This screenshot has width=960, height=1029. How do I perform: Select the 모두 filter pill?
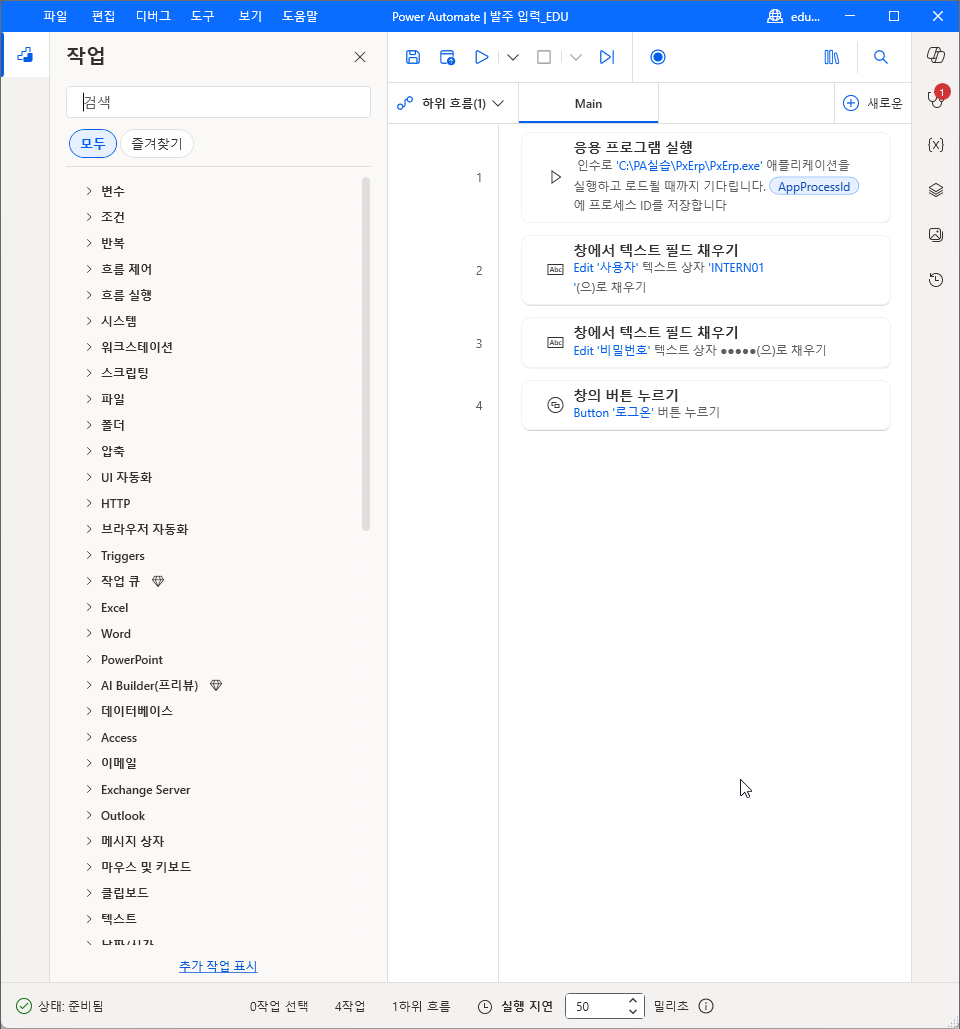tap(93, 144)
